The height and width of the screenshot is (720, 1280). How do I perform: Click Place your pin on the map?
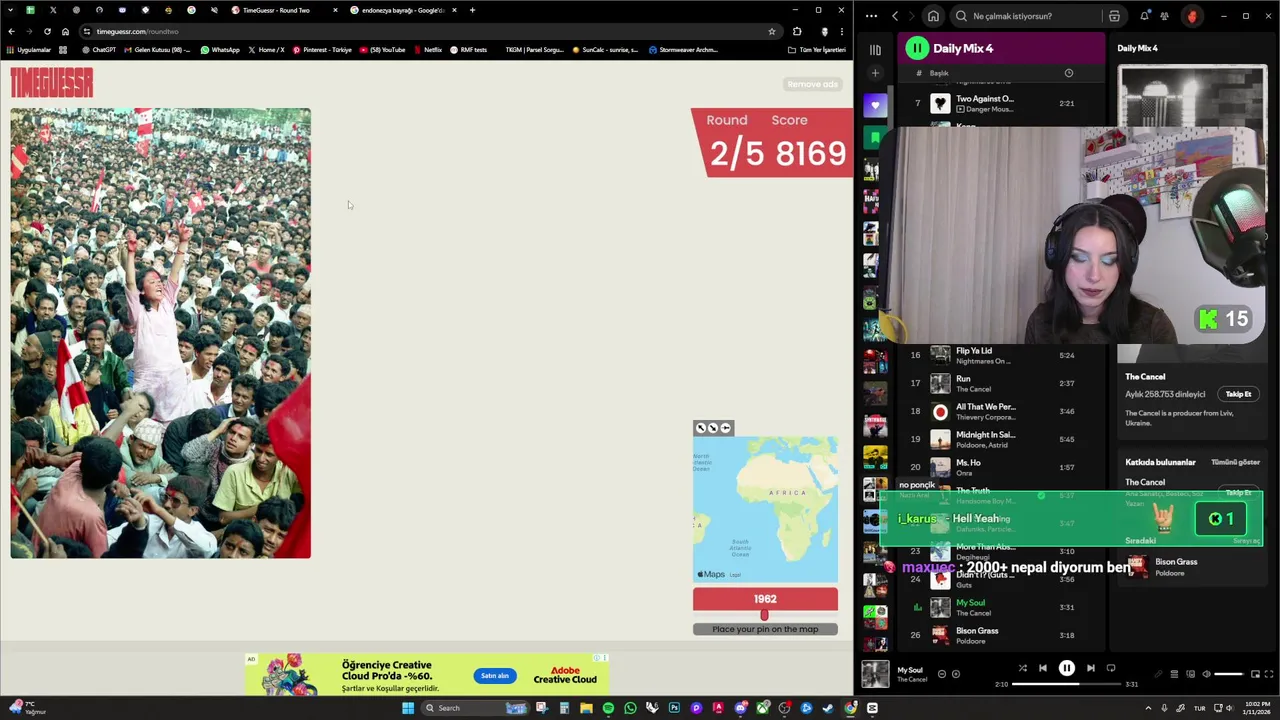pos(765,629)
